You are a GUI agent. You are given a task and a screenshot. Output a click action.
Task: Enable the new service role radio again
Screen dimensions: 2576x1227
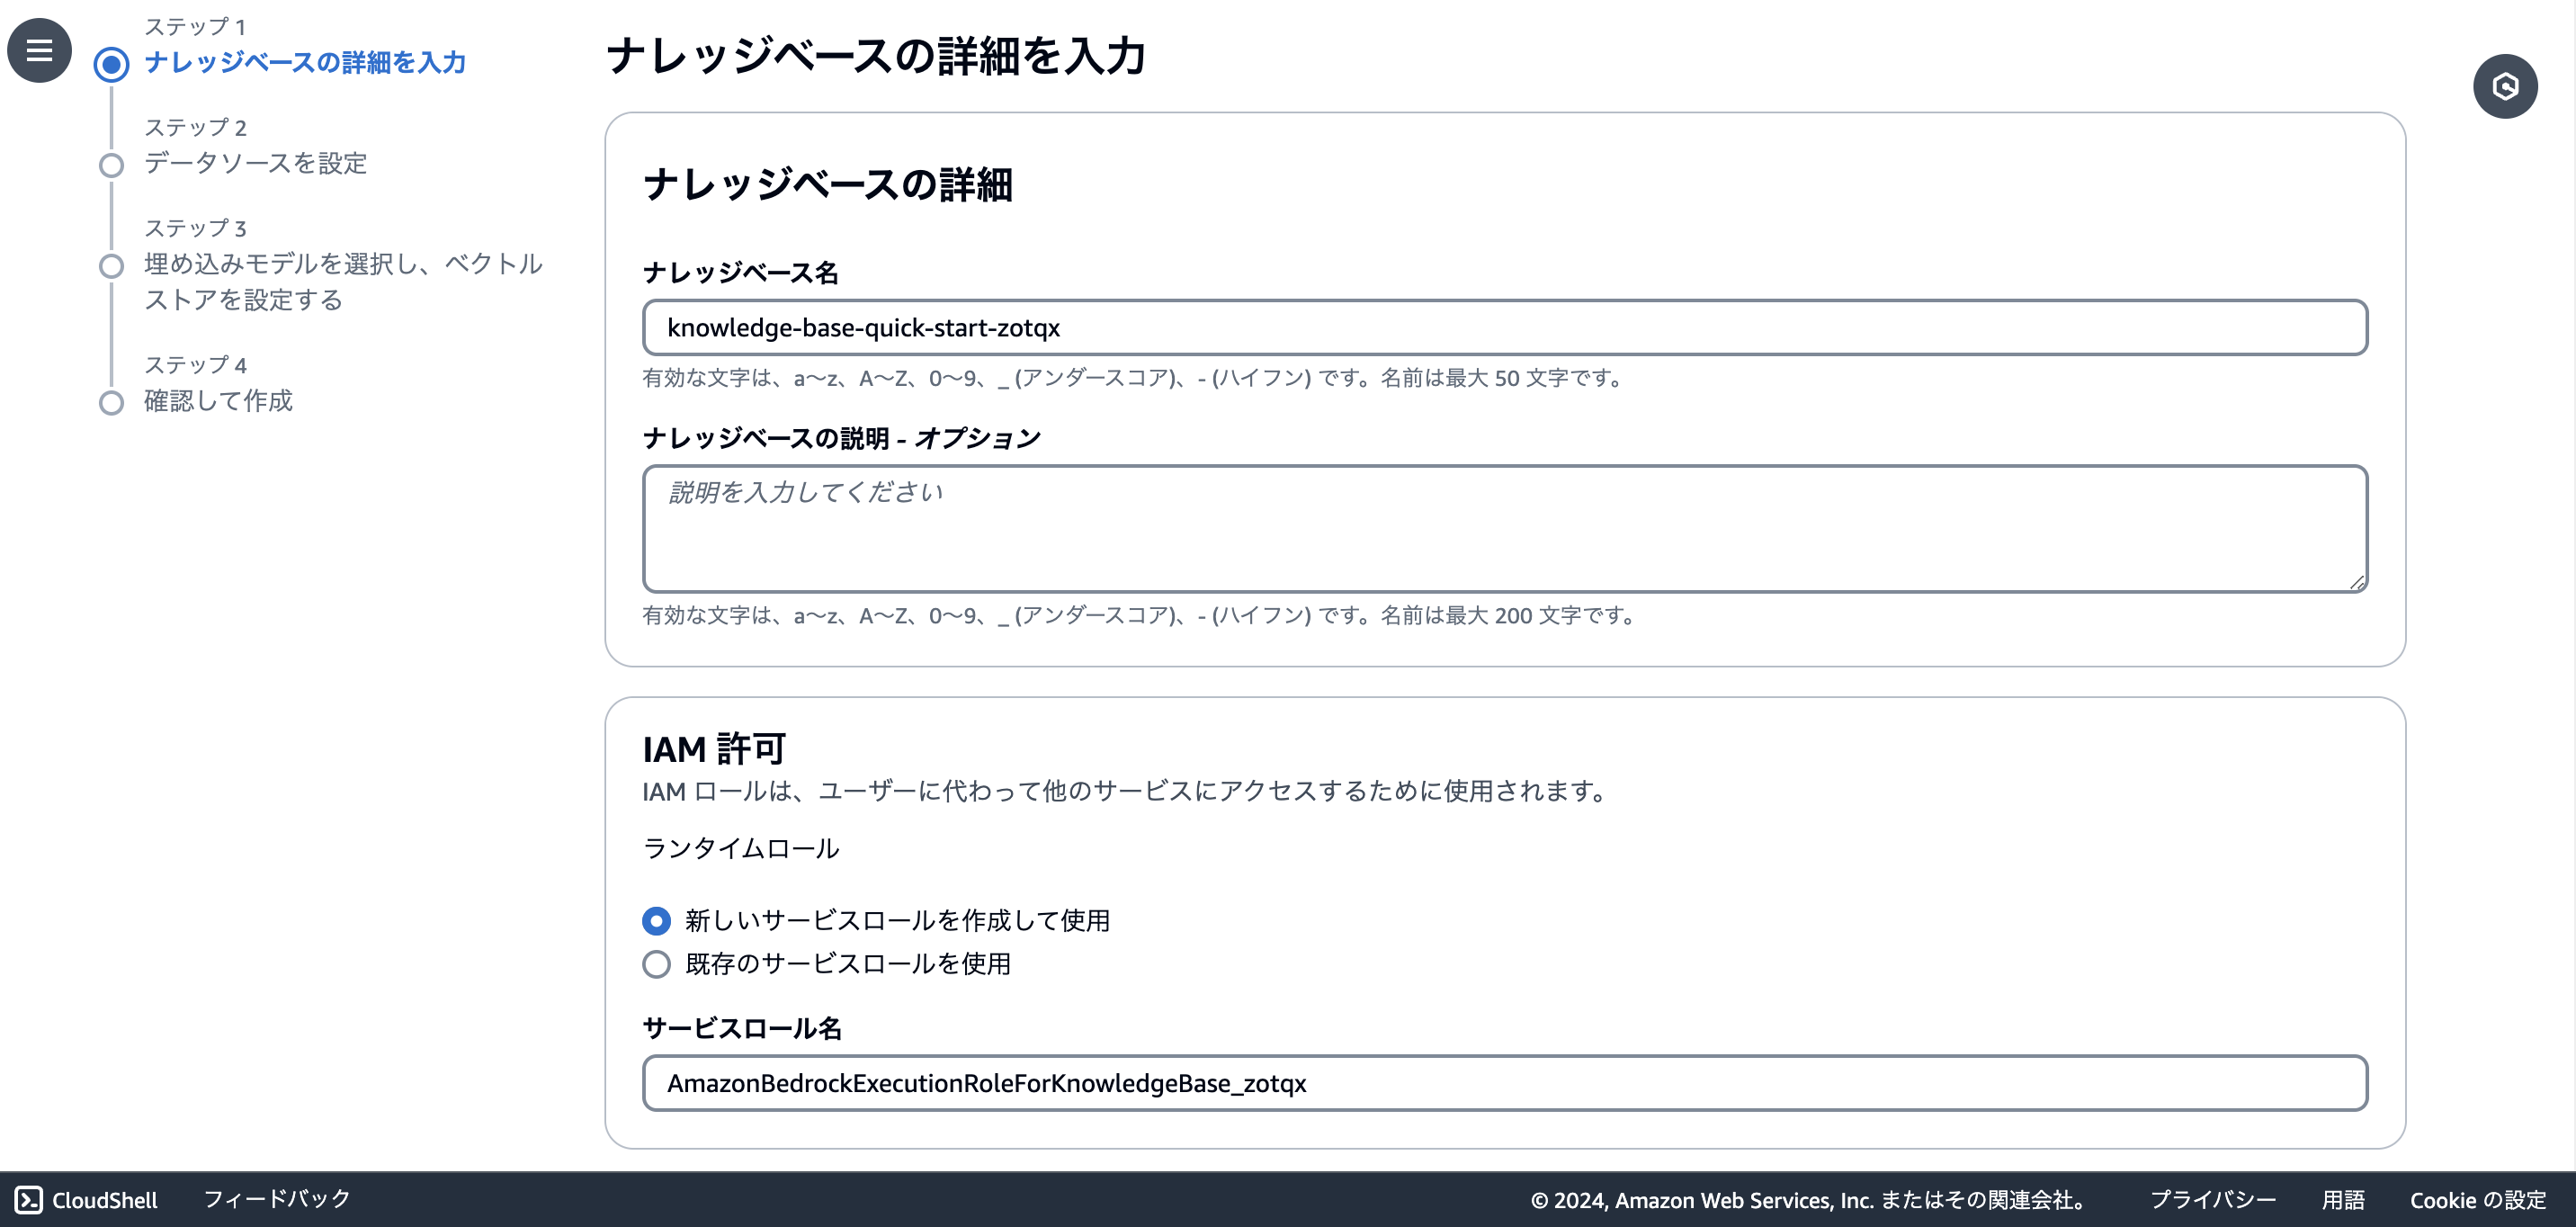pos(655,921)
